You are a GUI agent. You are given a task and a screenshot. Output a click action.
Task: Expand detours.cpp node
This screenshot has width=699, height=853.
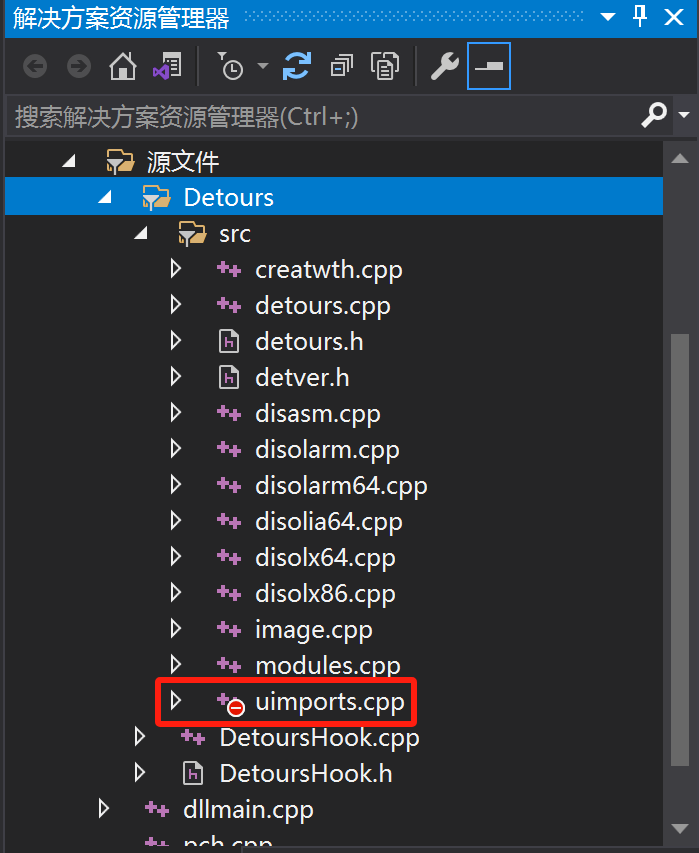[176, 305]
